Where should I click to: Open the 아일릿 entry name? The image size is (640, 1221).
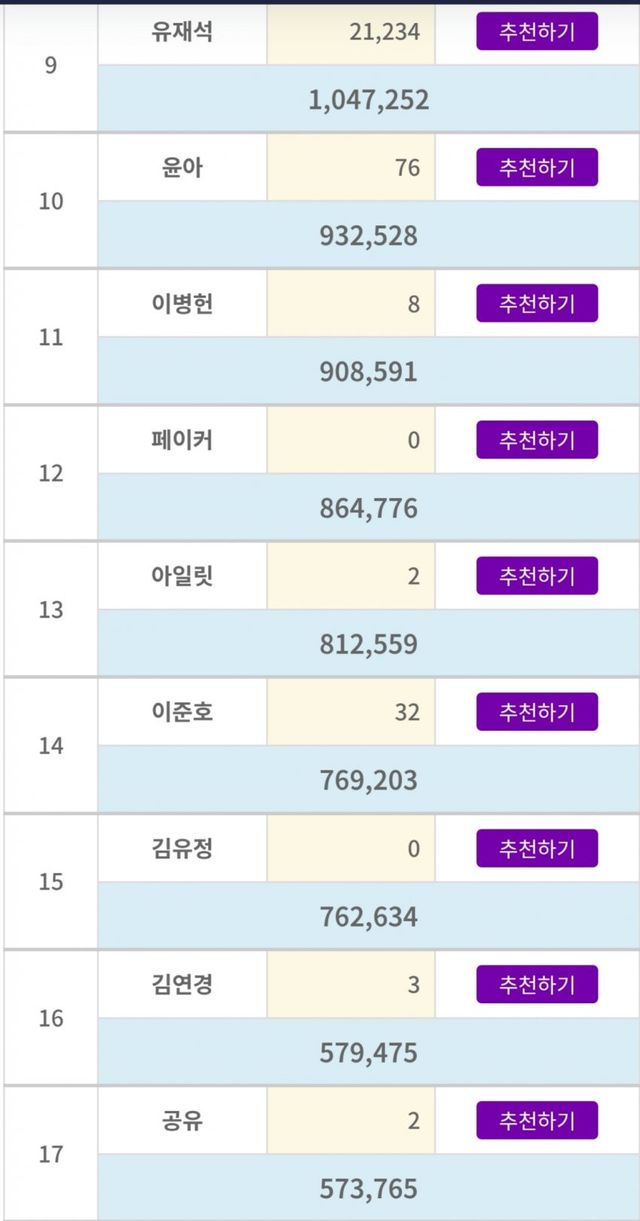point(181,576)
